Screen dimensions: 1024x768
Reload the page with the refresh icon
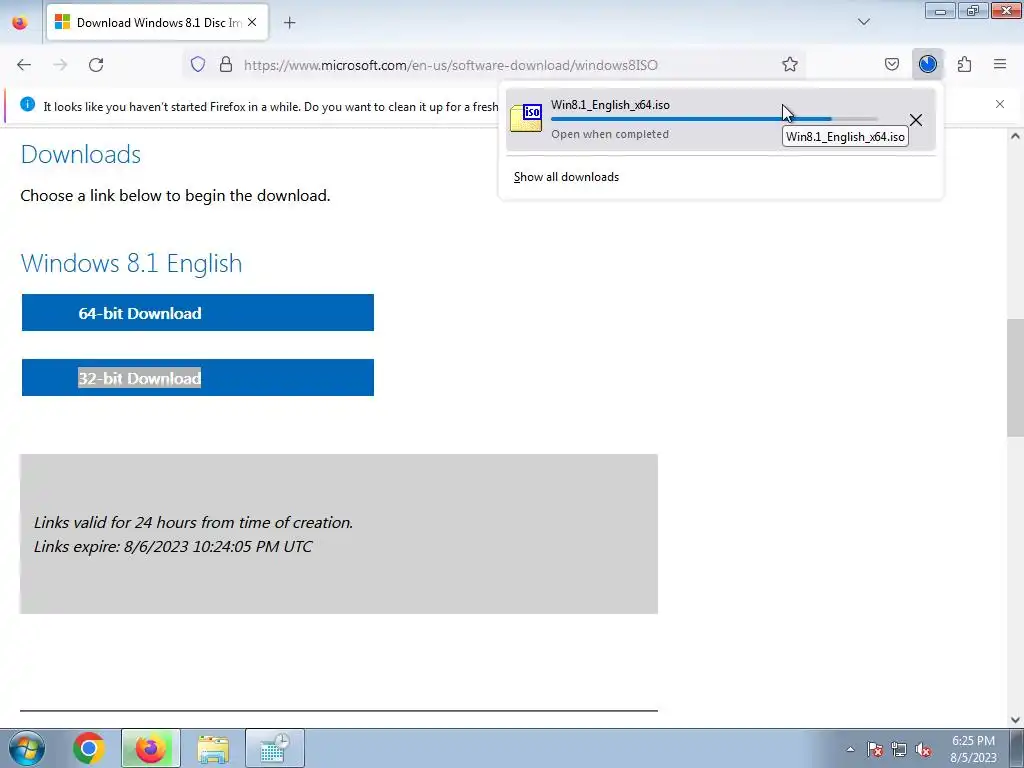tap(96, 65)
